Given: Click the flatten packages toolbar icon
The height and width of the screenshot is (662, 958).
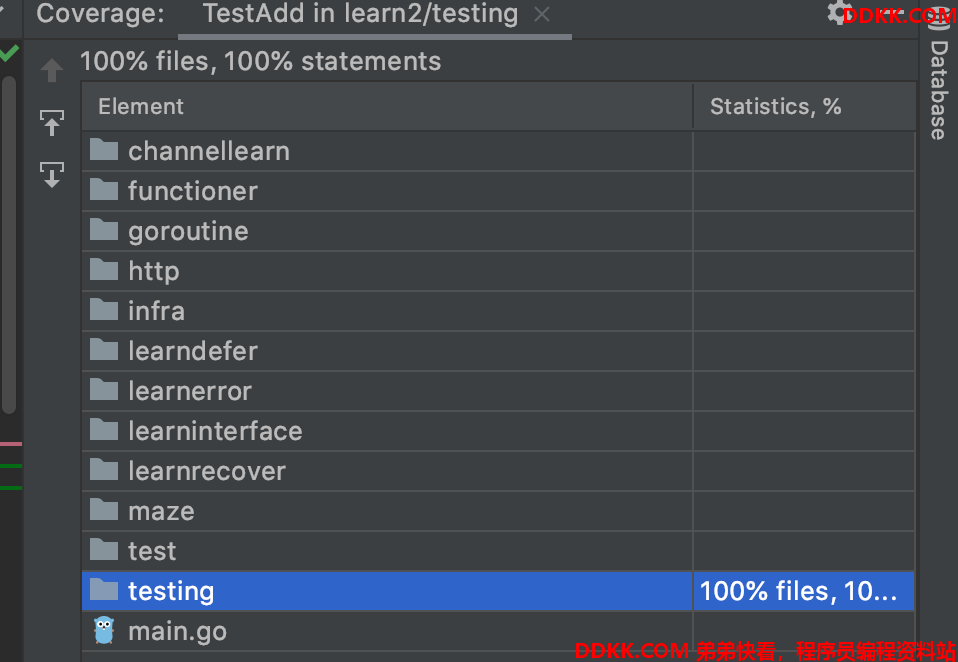Looking at the screenshot, I should pos(52,124).
